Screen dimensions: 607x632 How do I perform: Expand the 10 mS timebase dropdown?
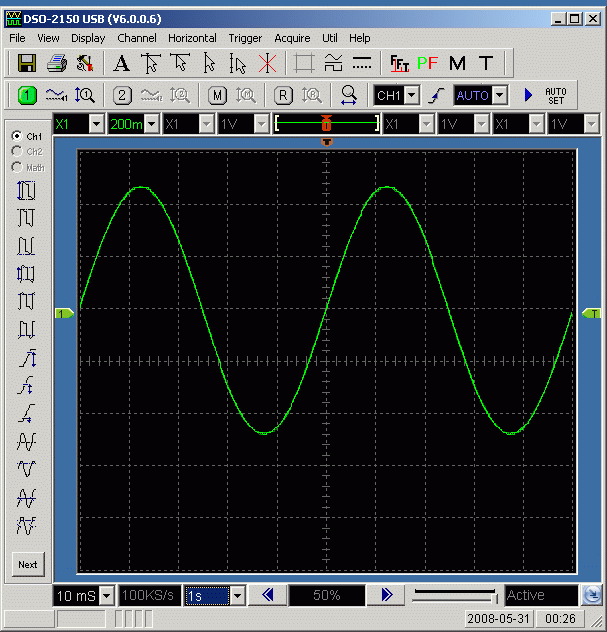[x=107, y=596]
